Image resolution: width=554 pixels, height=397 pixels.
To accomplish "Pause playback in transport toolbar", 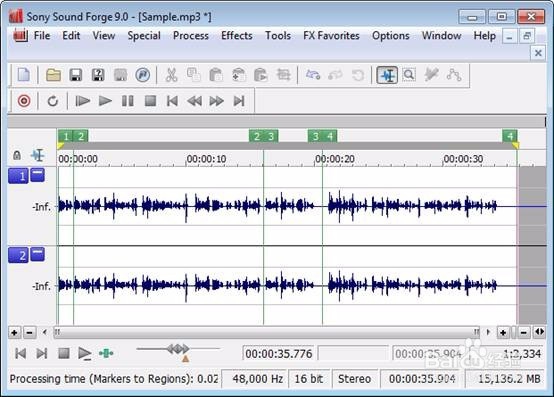I will click(x=128, y=101).
